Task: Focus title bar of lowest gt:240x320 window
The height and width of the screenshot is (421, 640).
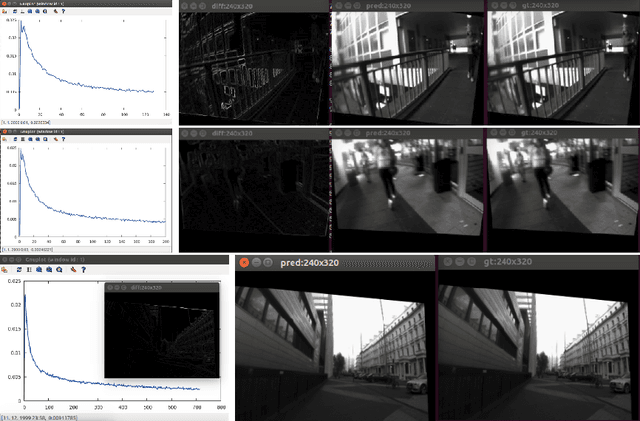Action: coord(538,262)
